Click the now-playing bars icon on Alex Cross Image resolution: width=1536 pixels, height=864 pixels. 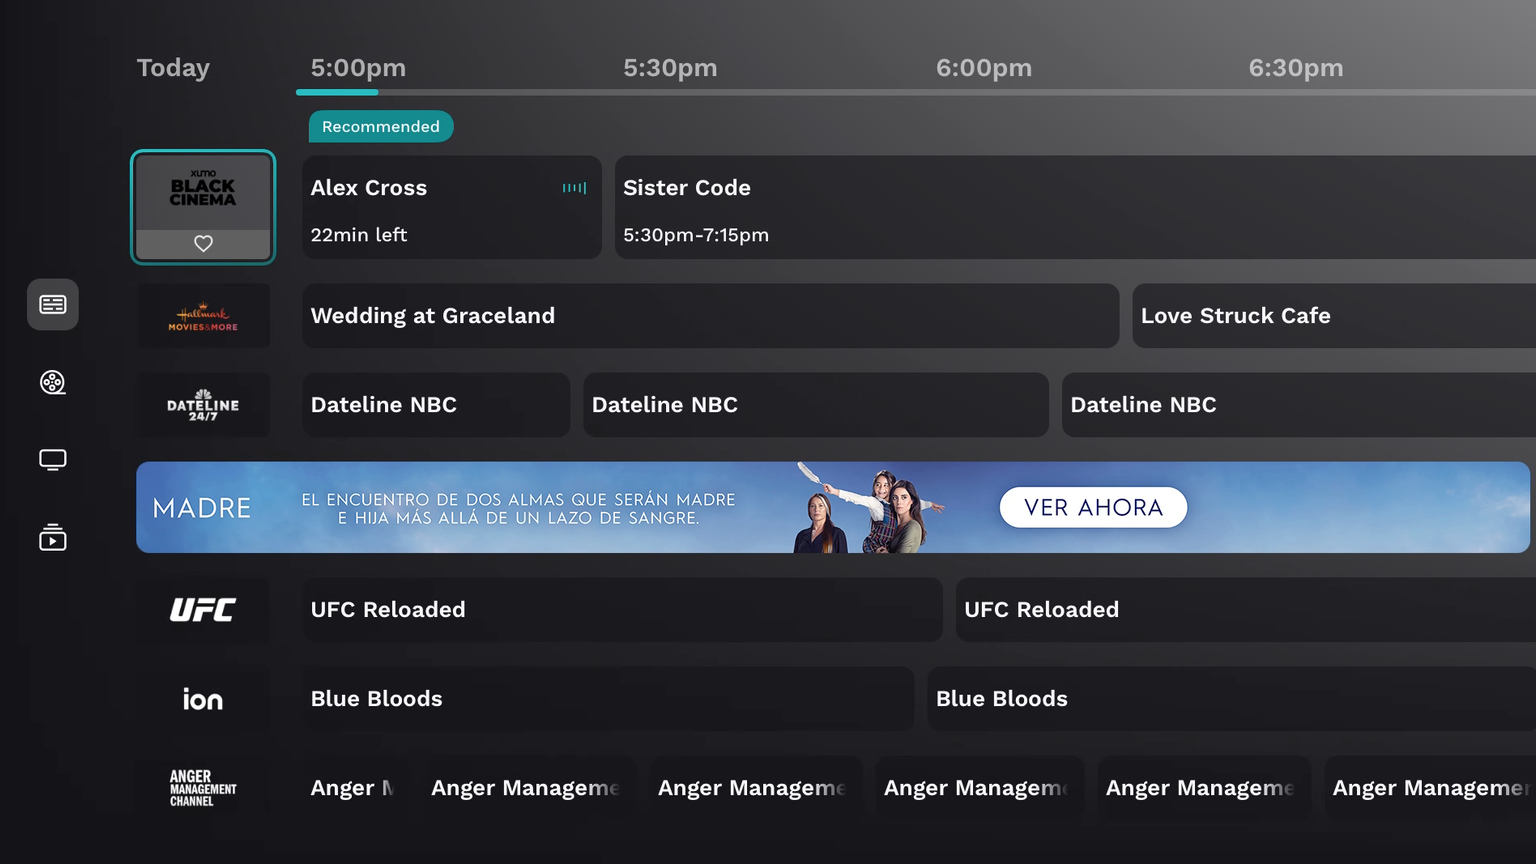(x=574, y=188)
